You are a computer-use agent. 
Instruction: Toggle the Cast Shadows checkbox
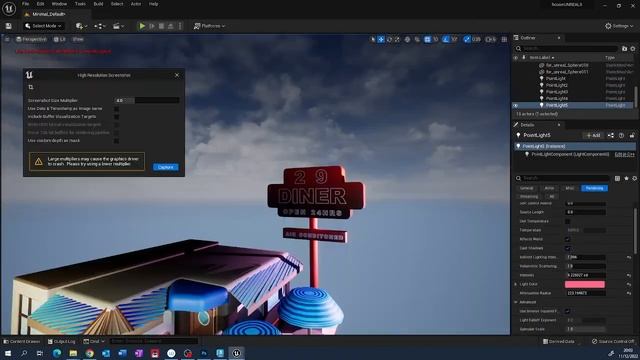(567, 248)
